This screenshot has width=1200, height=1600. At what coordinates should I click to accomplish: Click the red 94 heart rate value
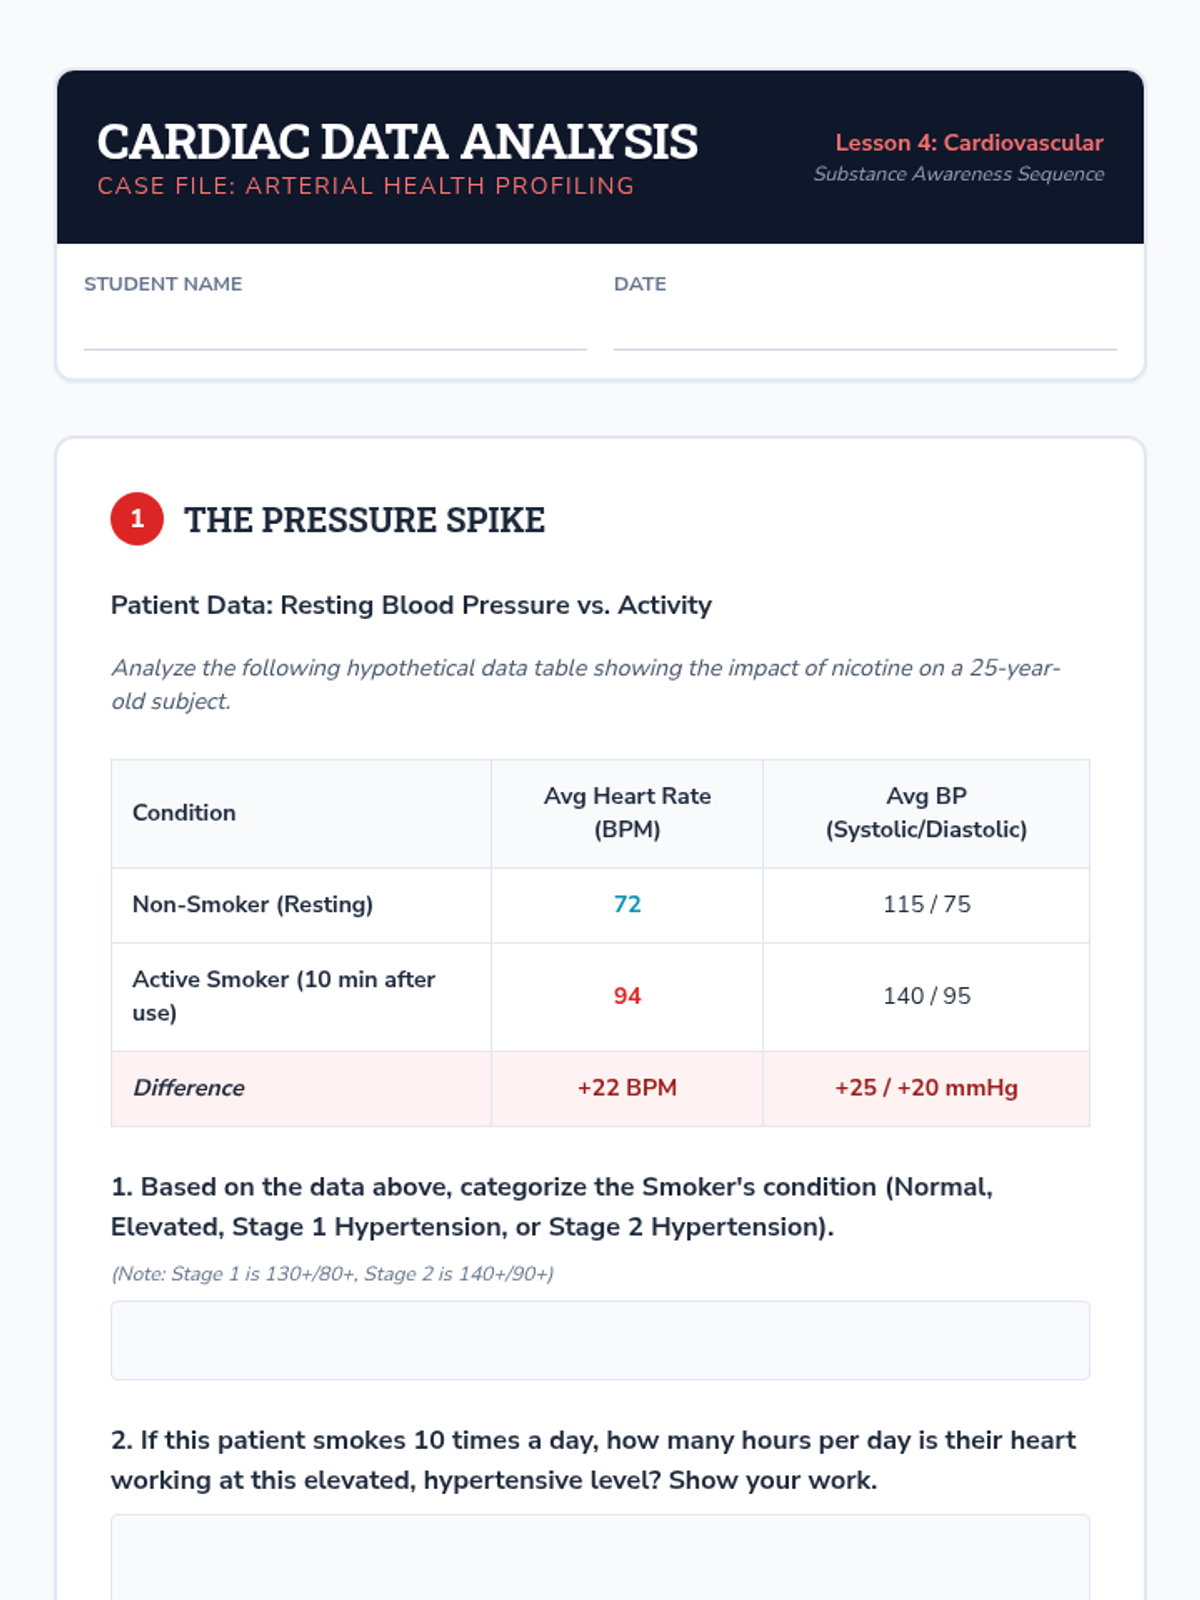[x=627, y=996]
